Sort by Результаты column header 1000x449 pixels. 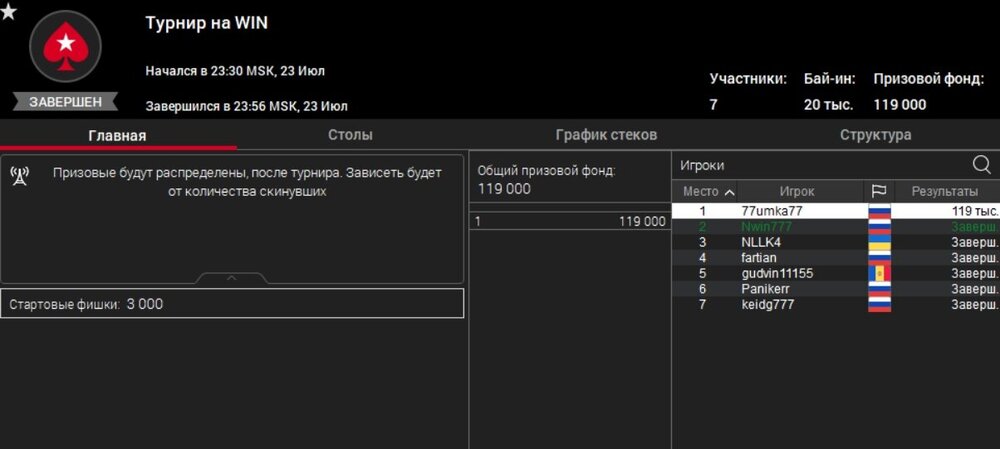944,191
